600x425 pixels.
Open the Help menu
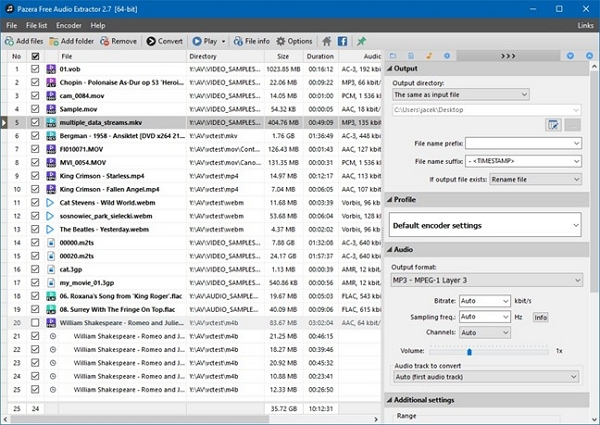point(98,25)
